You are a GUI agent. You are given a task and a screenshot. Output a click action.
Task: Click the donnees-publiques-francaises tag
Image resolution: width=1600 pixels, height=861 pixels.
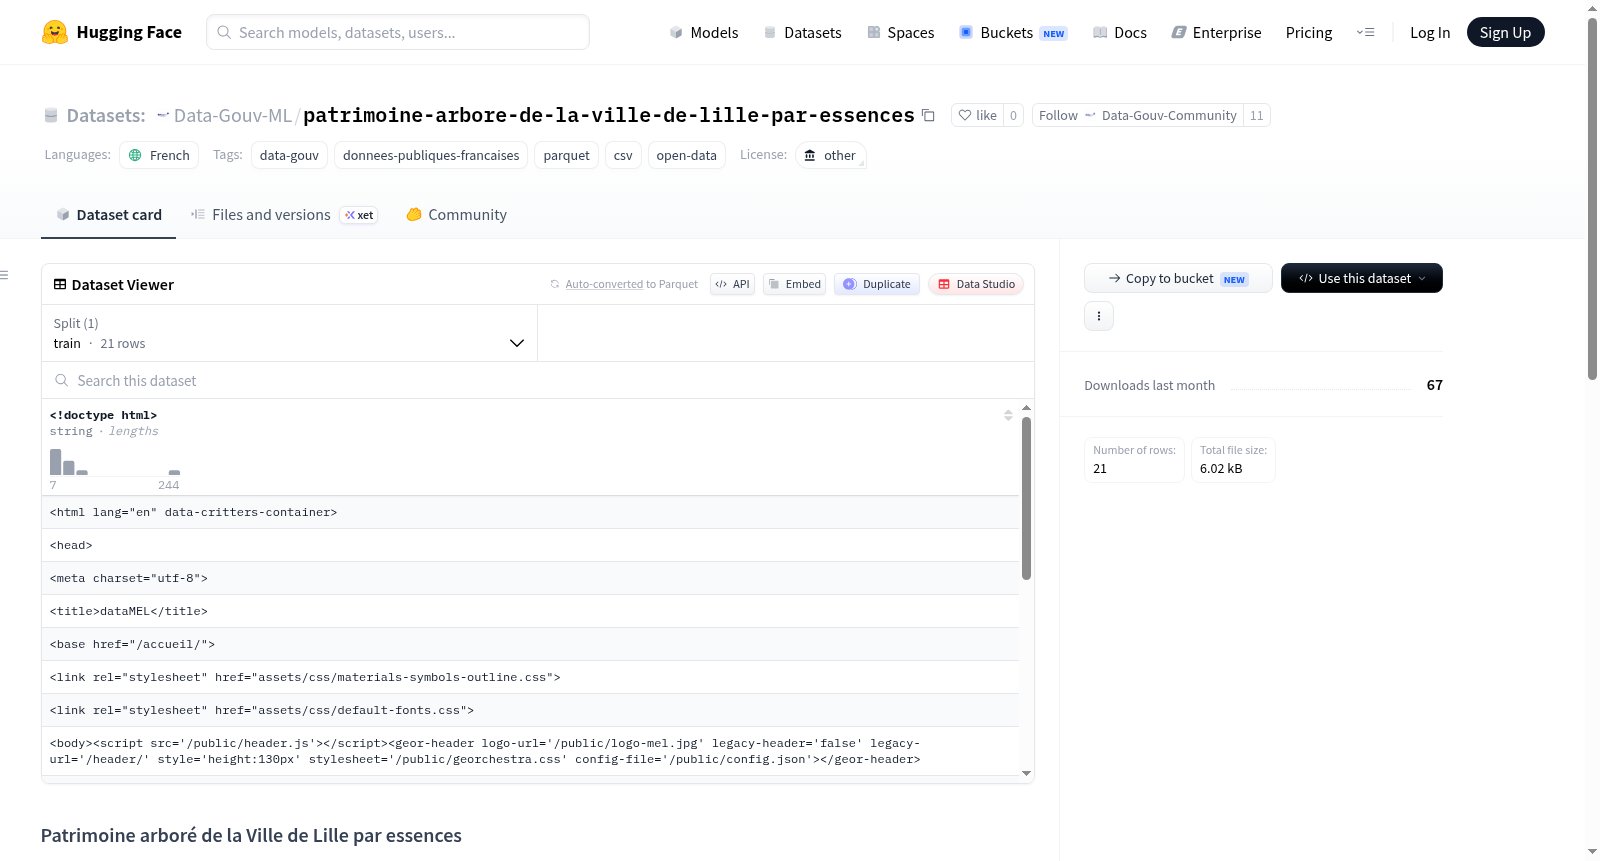click(431, 155)
